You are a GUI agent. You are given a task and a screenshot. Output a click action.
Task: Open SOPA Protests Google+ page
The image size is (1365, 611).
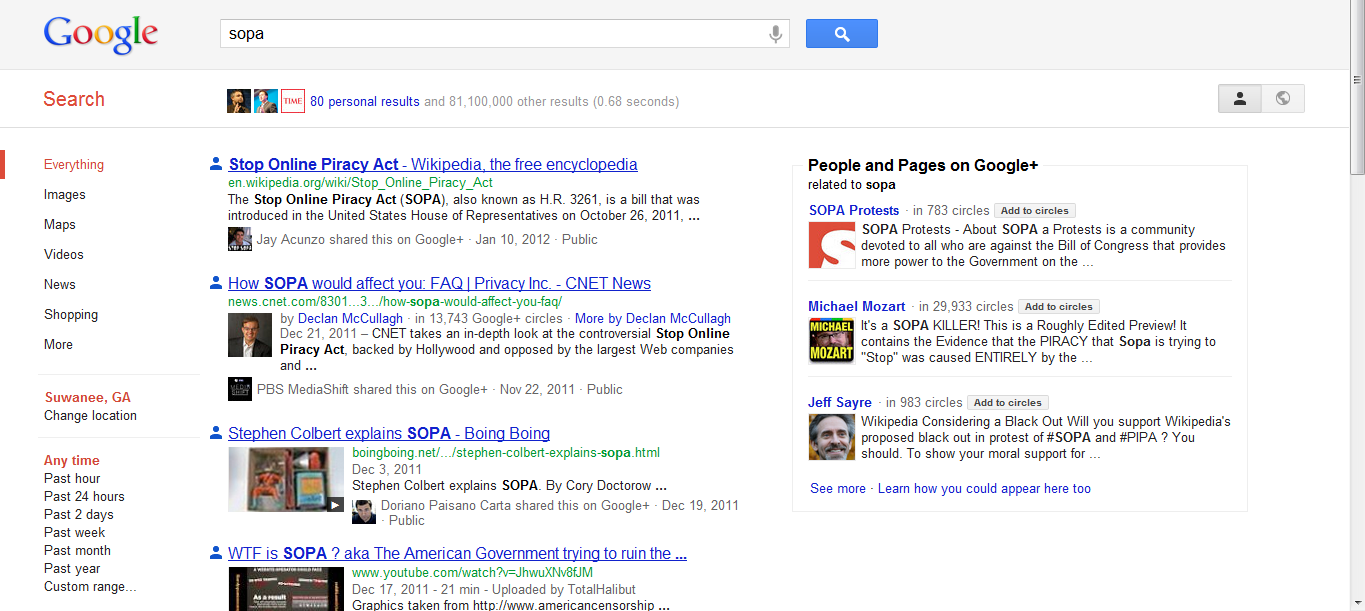(x=854, y=211)
